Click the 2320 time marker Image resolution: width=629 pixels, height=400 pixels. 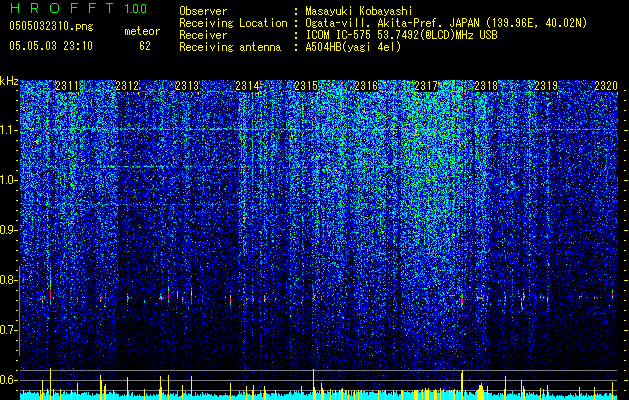pos(606,86)
